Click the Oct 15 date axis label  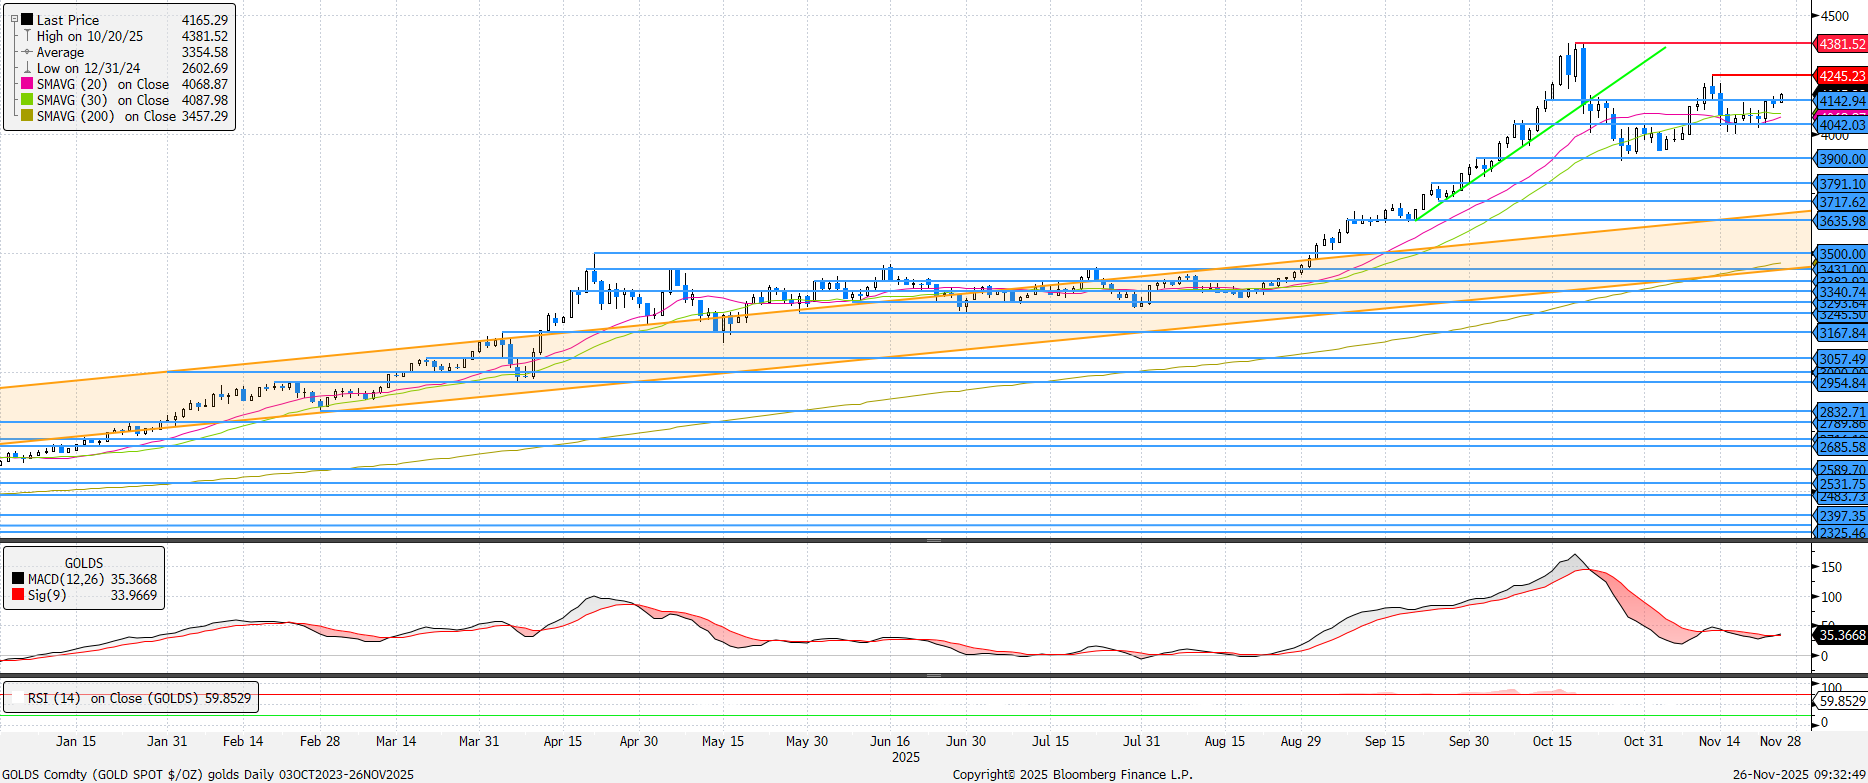pyautogui.click(x=1552, y=741)
